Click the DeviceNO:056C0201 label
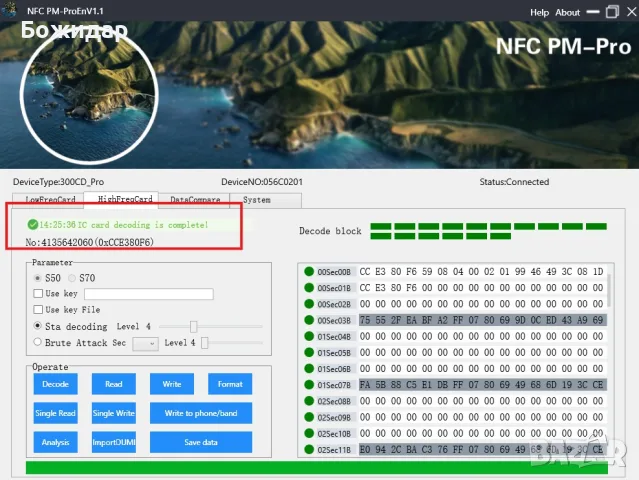The width and height of the screenshot is (639, 480). coord(262,182)
